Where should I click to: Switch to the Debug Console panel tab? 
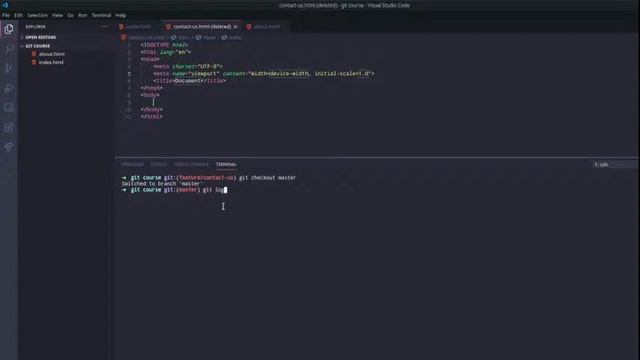[x=191, y=164]
